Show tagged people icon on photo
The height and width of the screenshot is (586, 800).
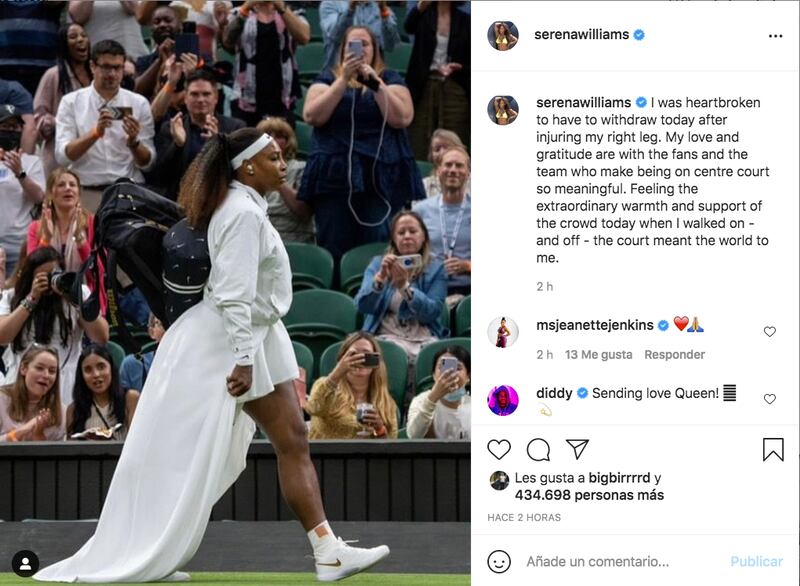pos(25,564)
